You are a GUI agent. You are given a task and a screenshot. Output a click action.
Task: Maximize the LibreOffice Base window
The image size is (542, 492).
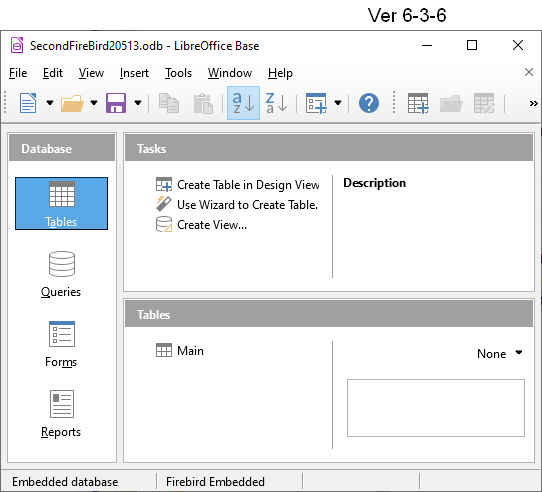472,45
